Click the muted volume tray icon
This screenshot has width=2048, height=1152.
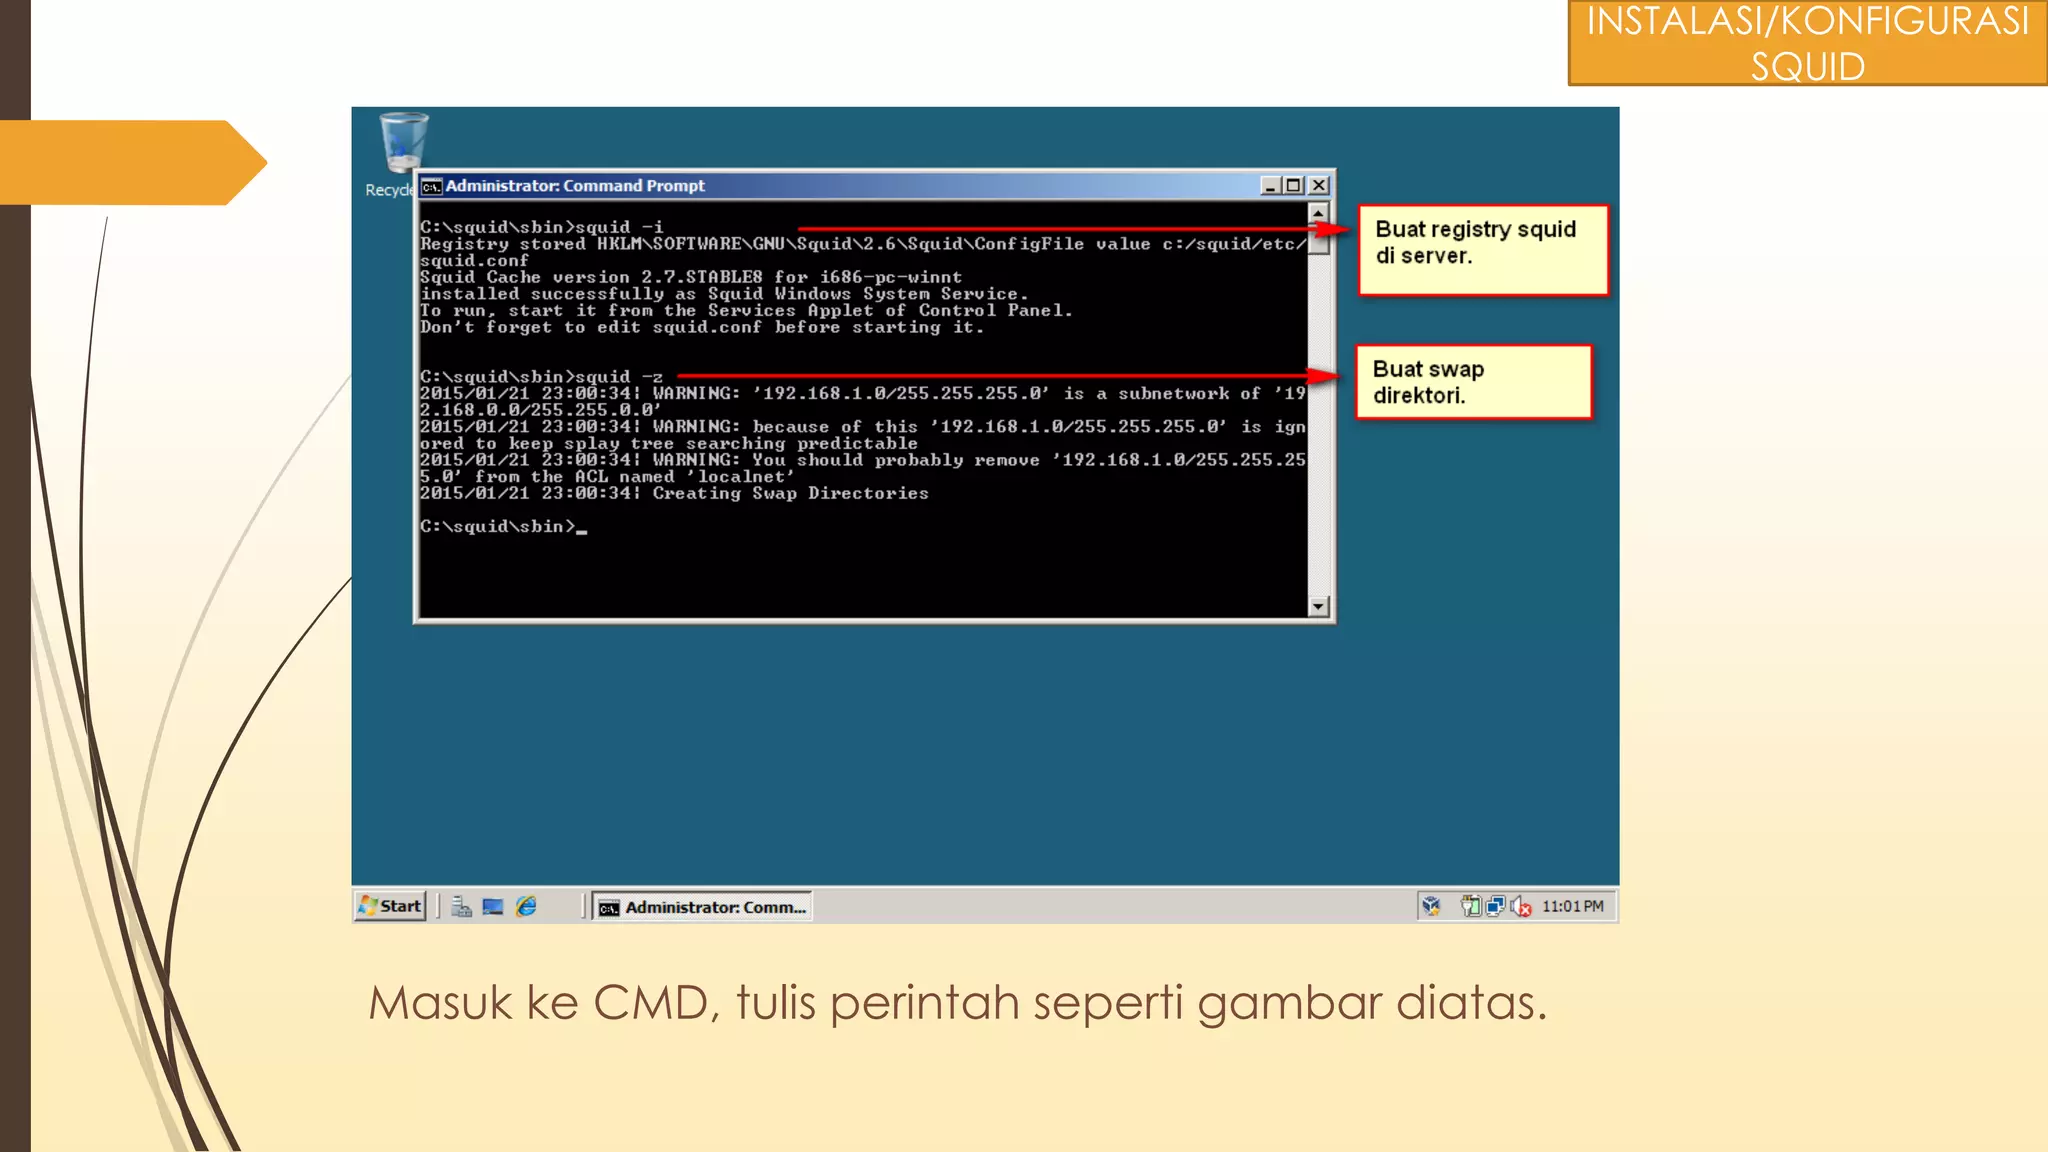click(x=1521, y=906)
